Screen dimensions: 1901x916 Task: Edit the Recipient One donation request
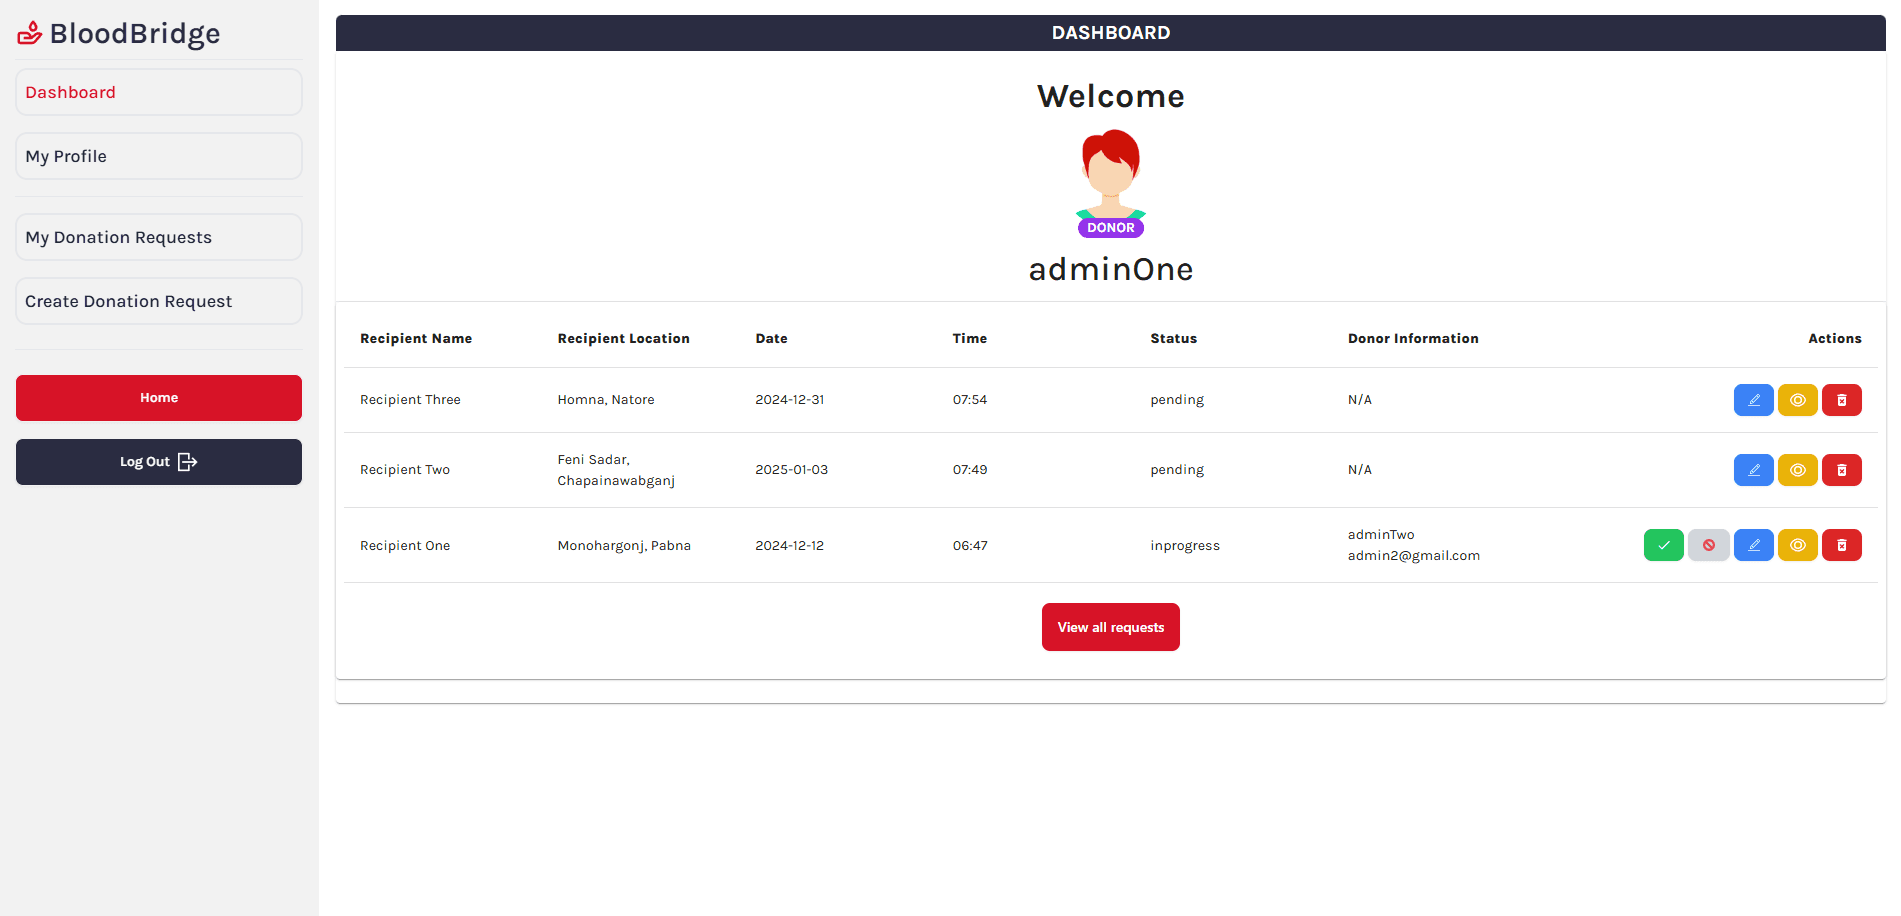pos(1752,545)
